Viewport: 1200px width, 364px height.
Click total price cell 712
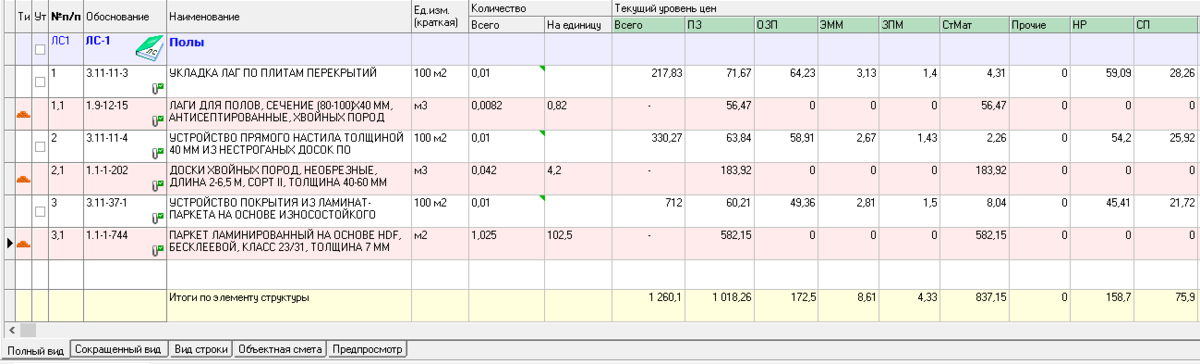click(648, 210)
